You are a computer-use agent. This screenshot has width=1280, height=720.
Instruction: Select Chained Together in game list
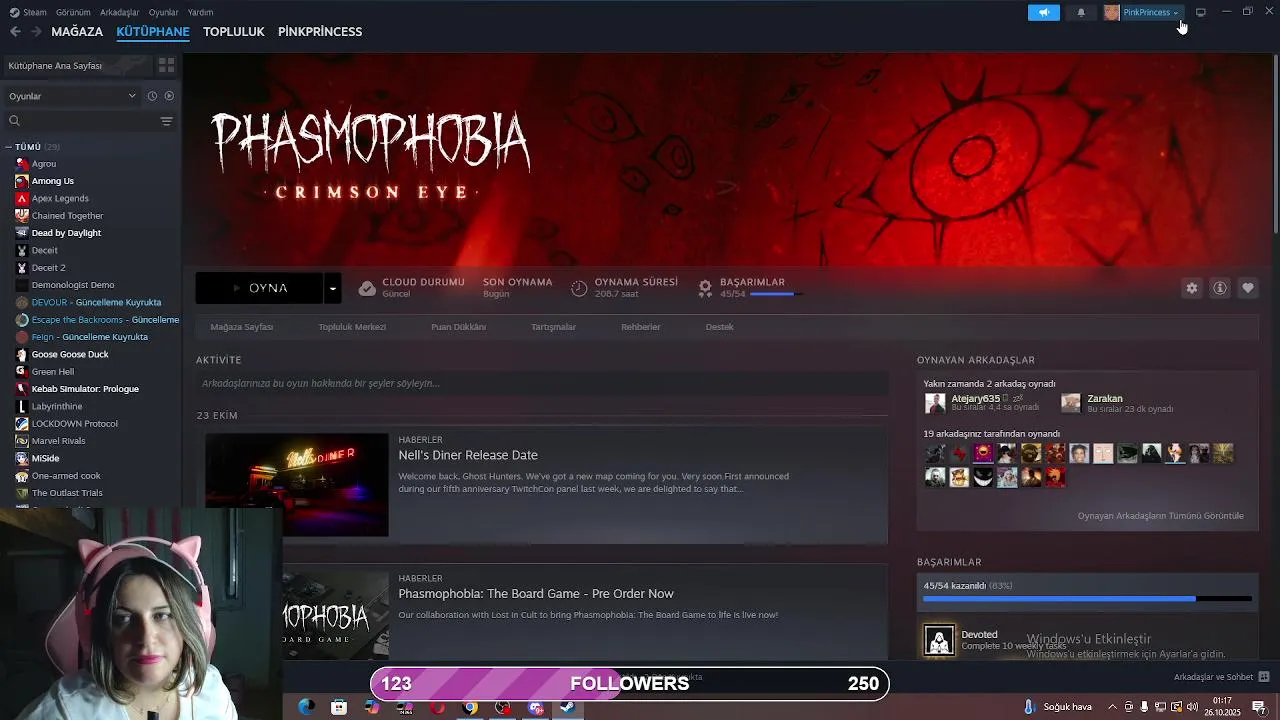click(67, 215)
